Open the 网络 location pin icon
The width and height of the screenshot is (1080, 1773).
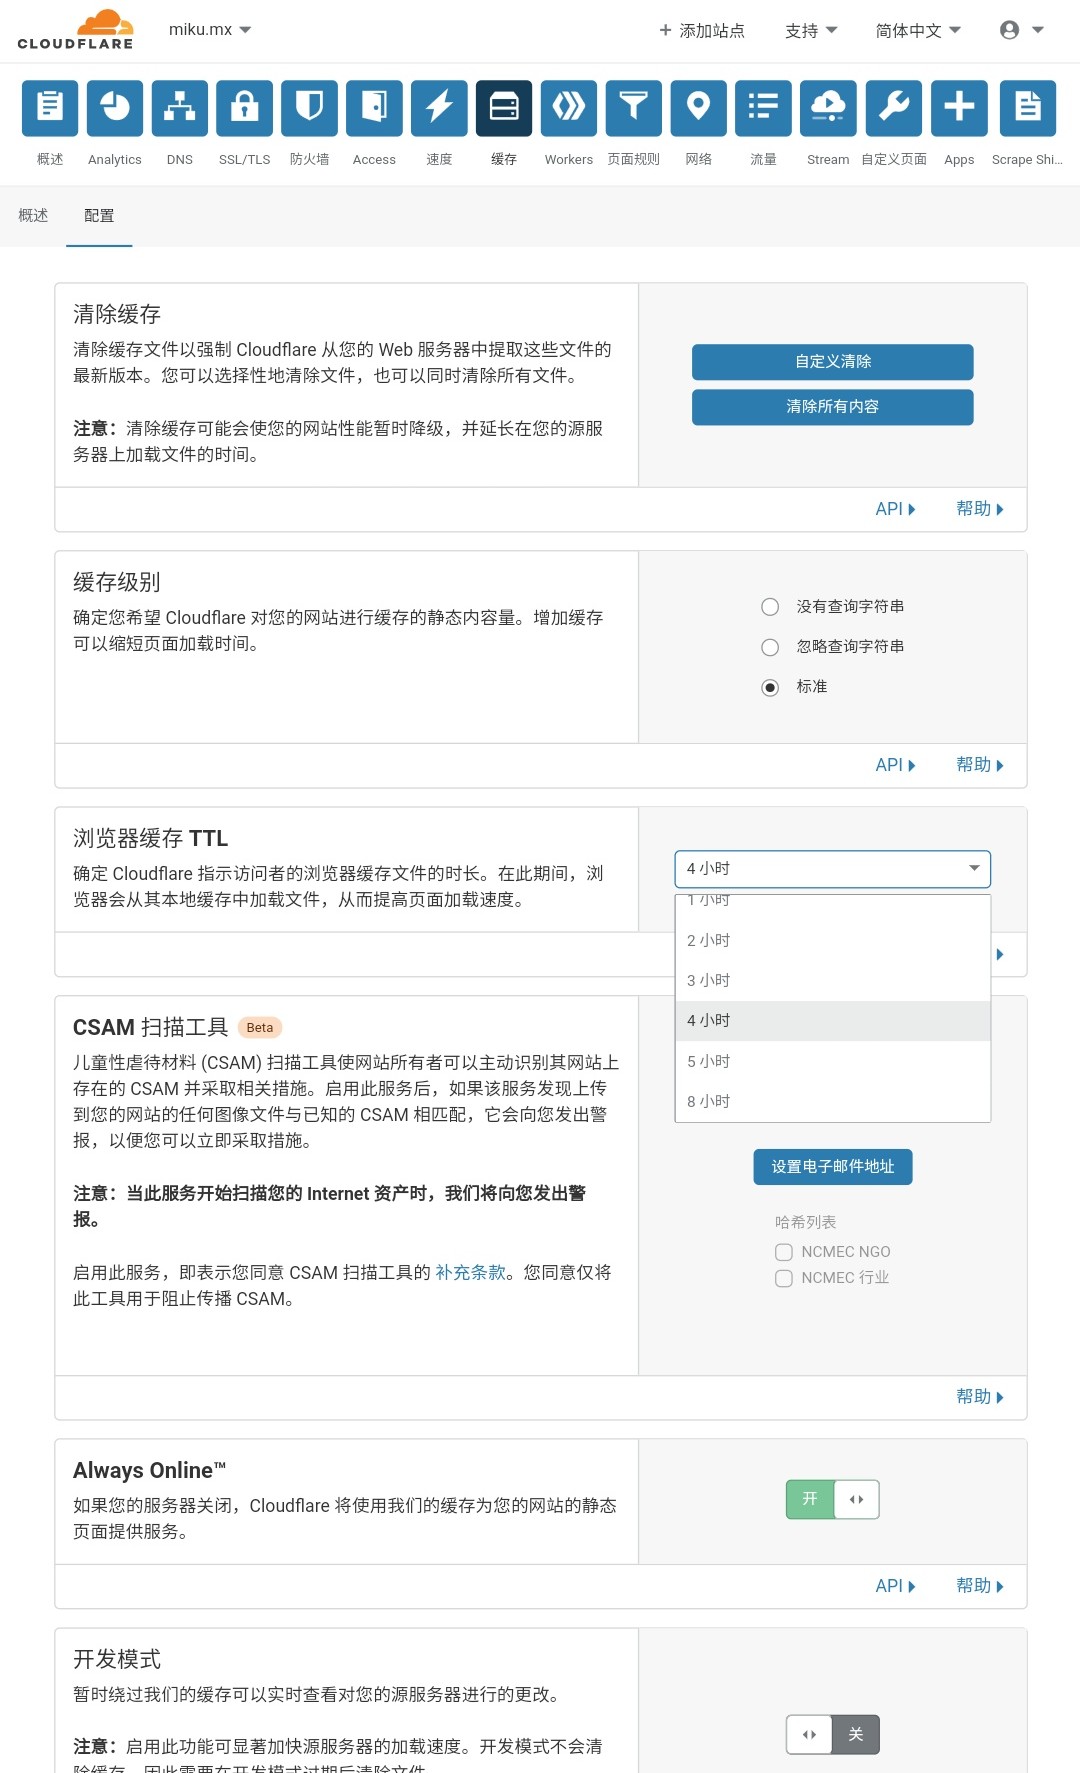699,108
